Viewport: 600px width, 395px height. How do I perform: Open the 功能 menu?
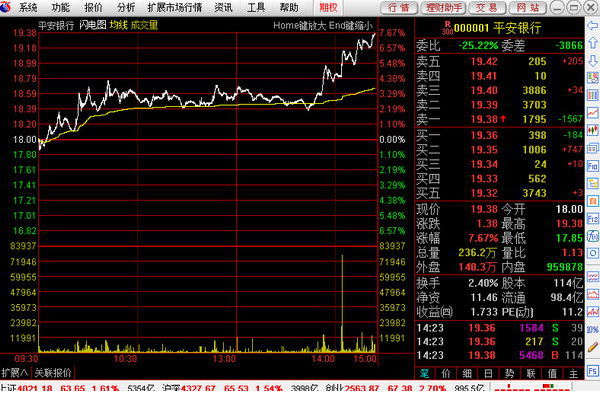pyautogui.click(x=60, y=7)
